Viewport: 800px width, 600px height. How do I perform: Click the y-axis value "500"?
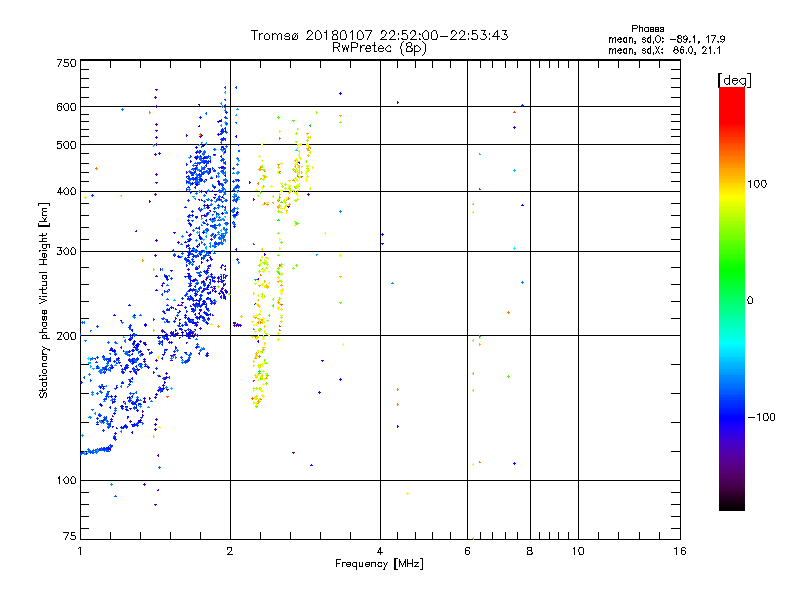coord(66,145)
